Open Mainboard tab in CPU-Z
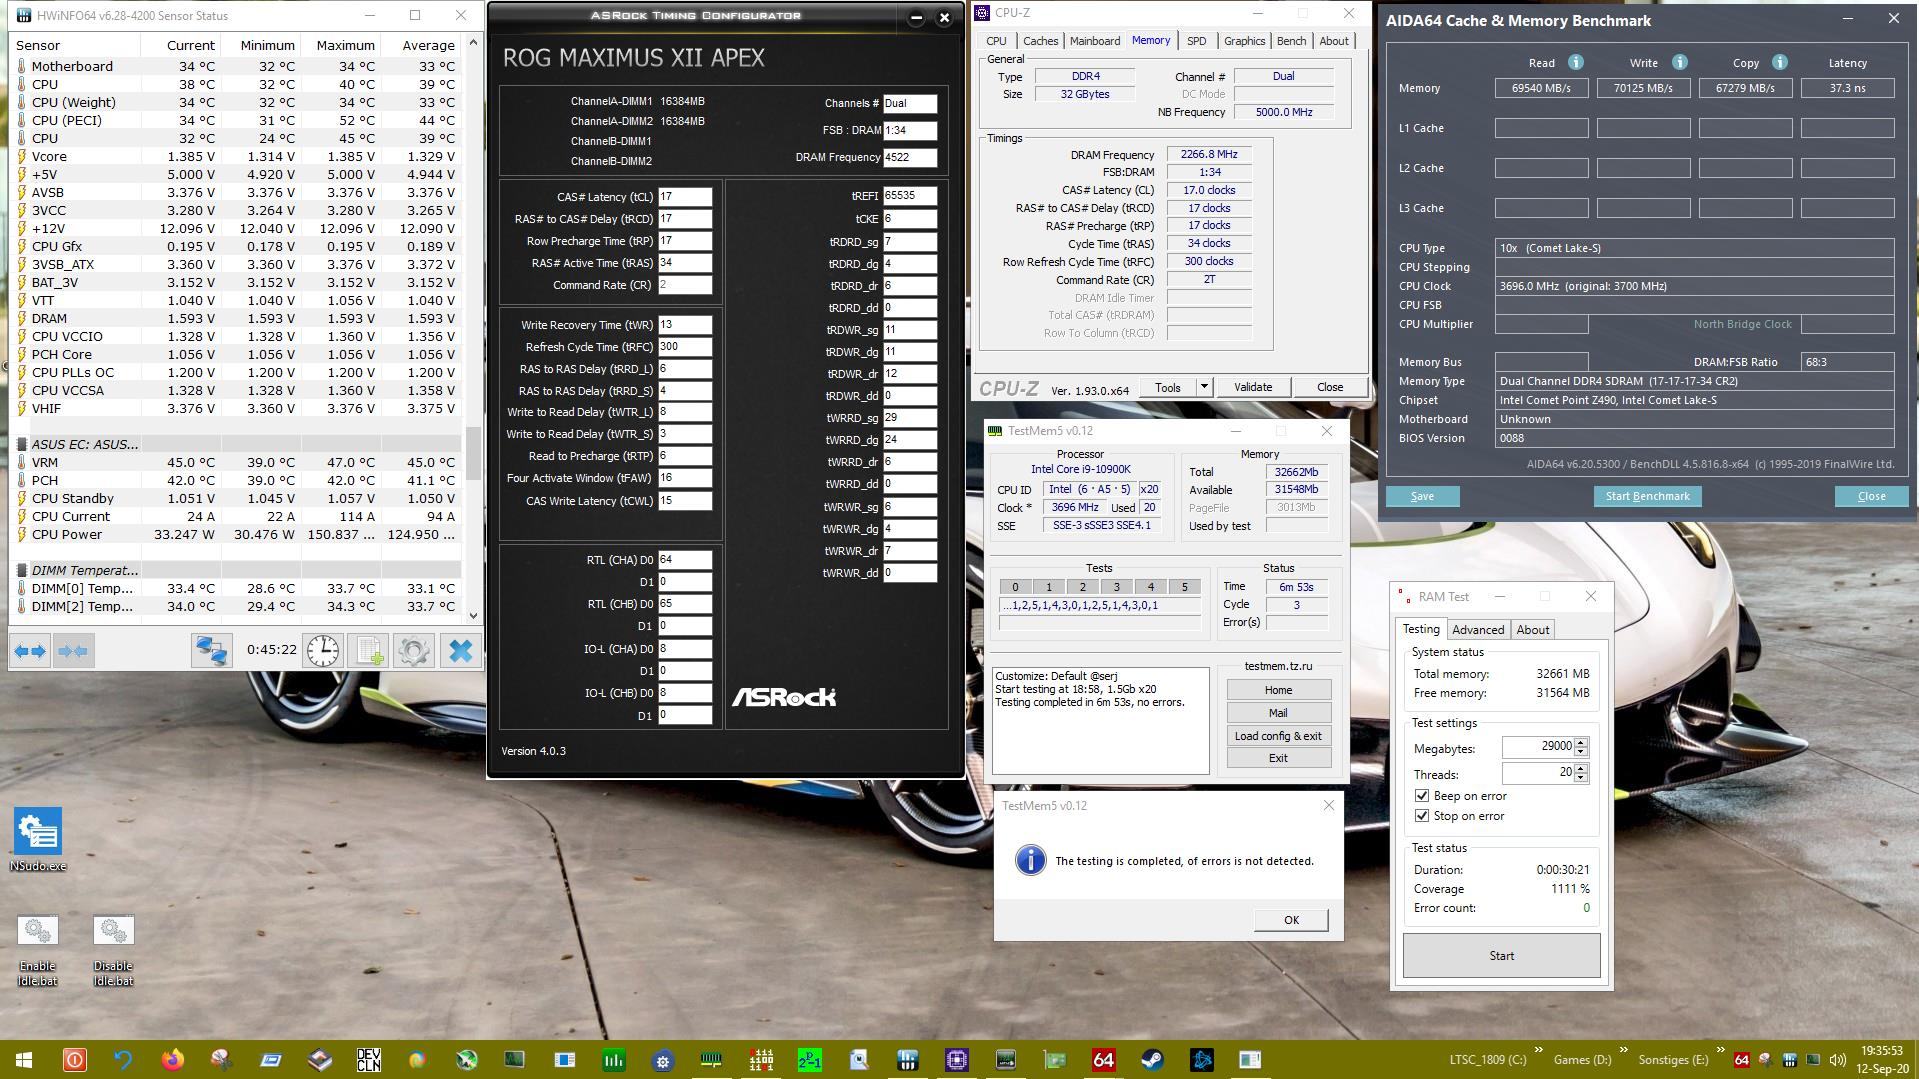Image resolution: width=1919 pixels, height=1079 pixels. click(1095, 41)
